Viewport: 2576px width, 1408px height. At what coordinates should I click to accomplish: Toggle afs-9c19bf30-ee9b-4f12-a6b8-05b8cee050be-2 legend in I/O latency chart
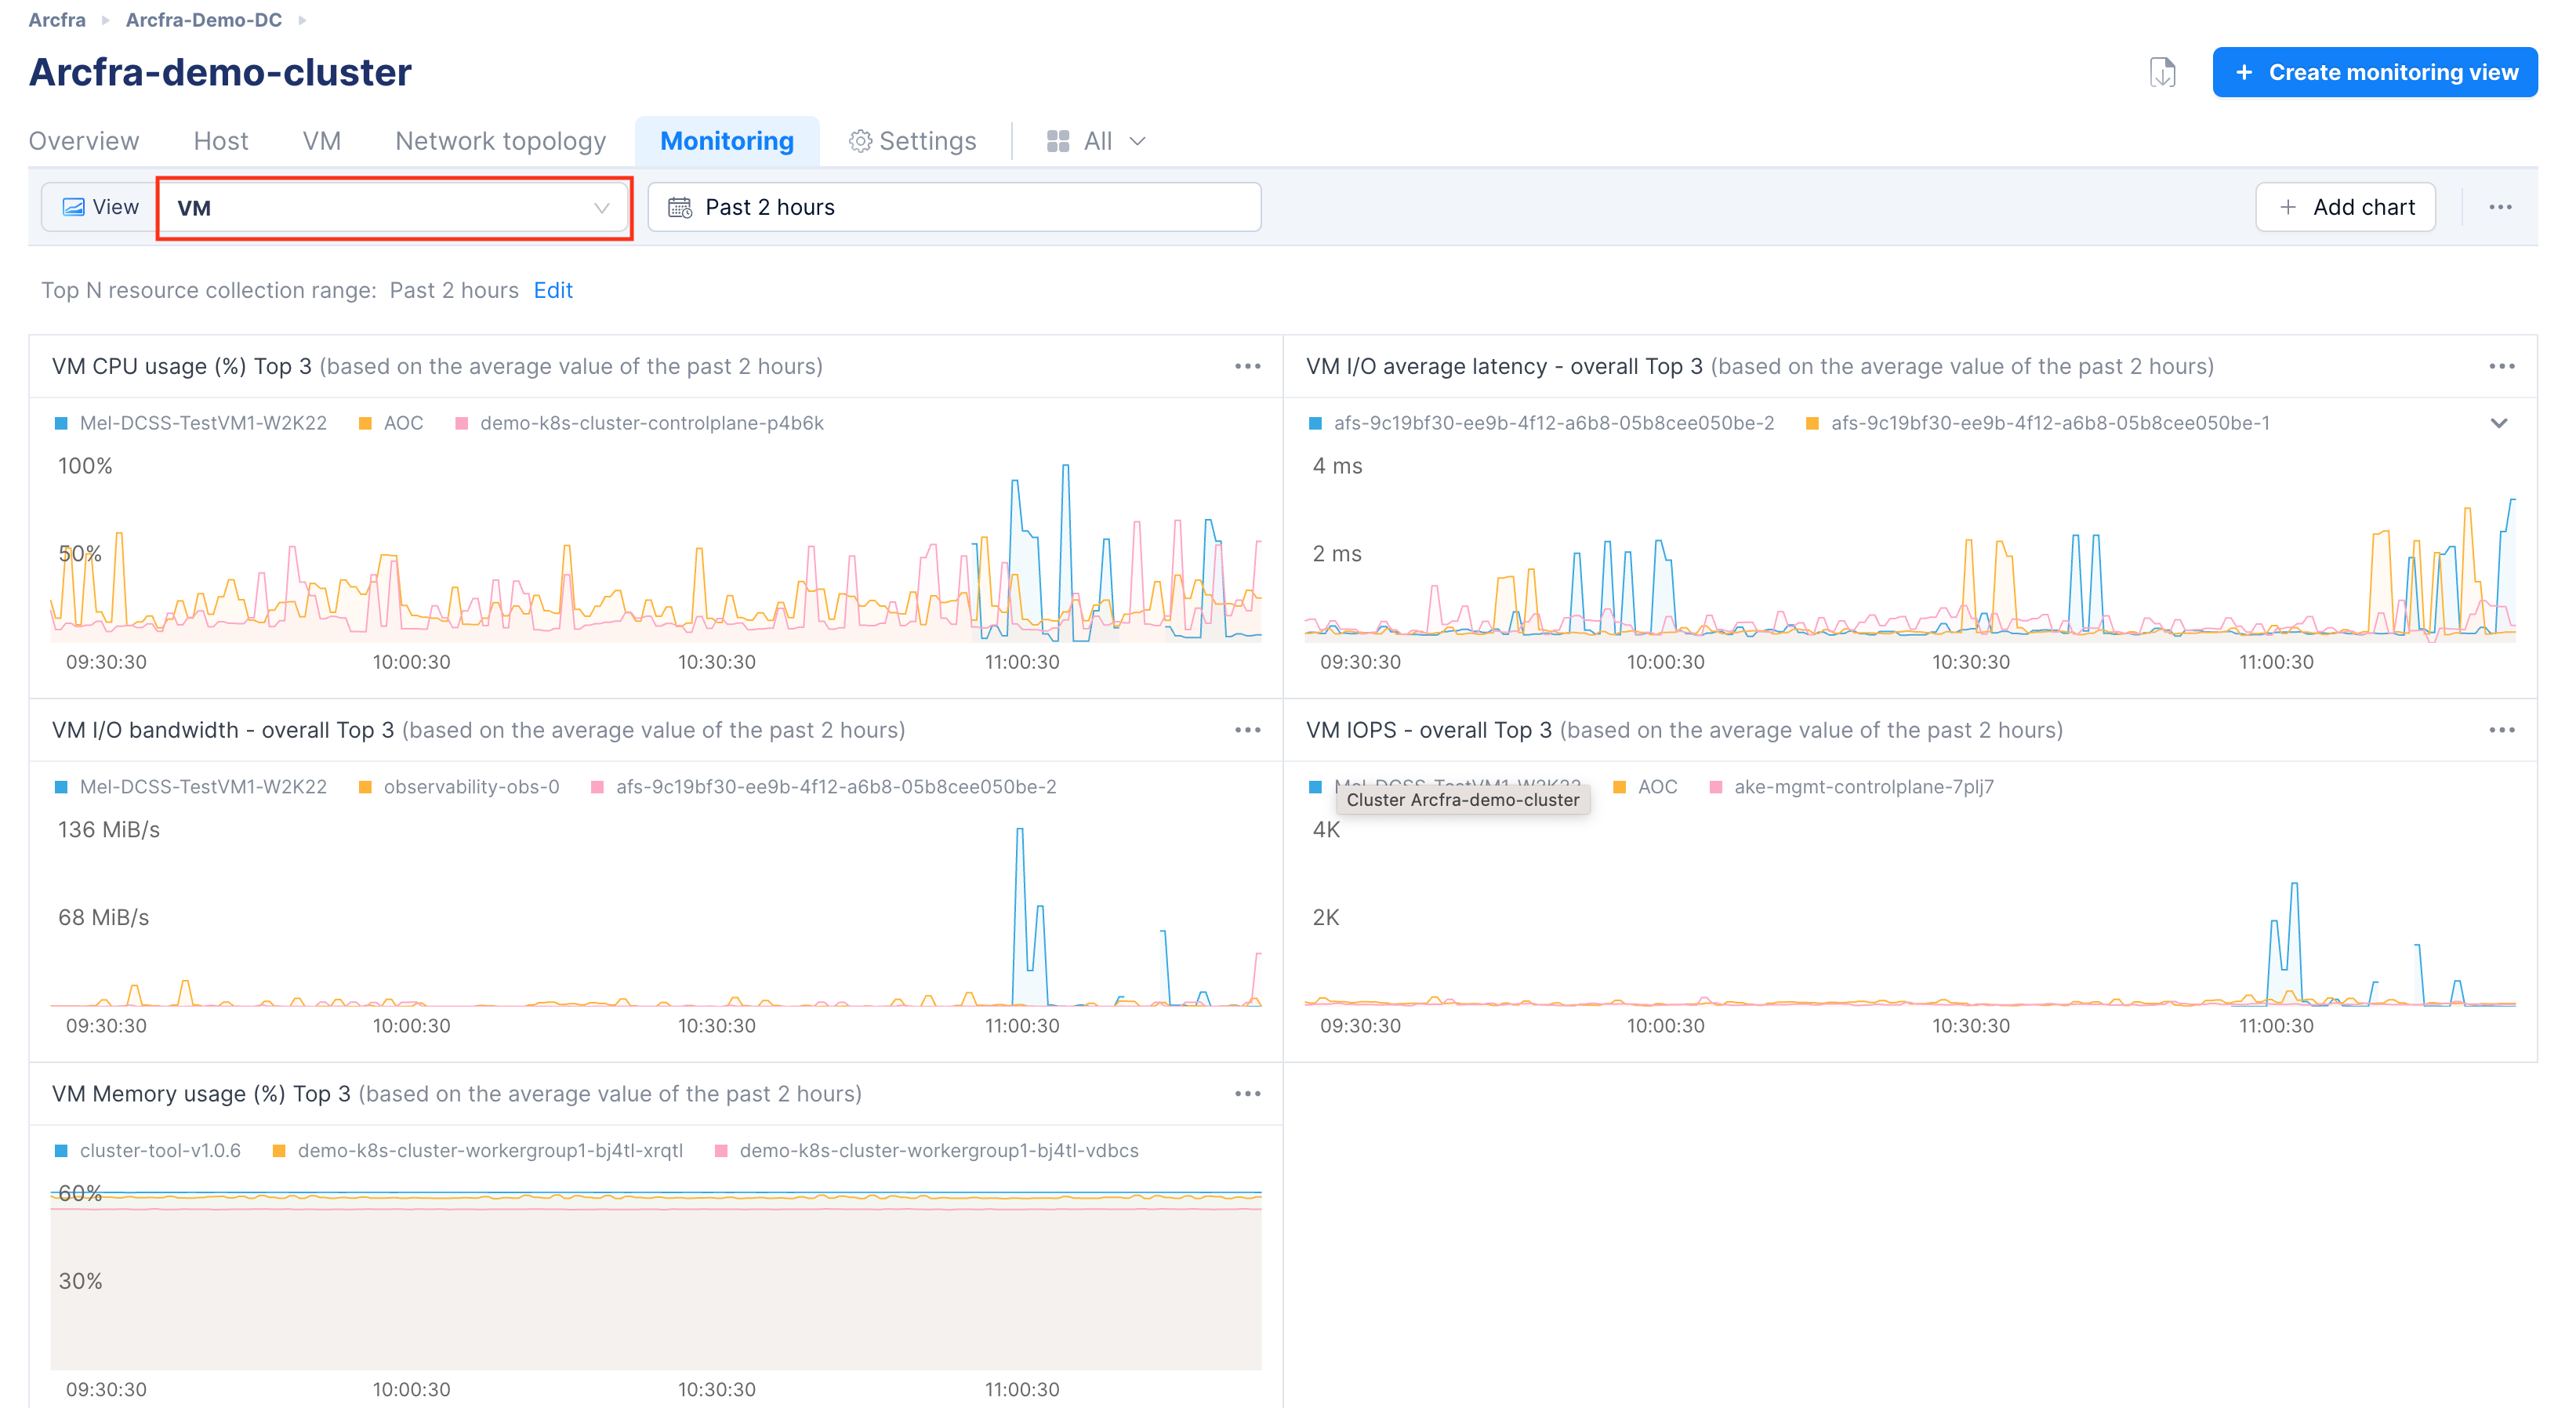tap(1541, 423)
